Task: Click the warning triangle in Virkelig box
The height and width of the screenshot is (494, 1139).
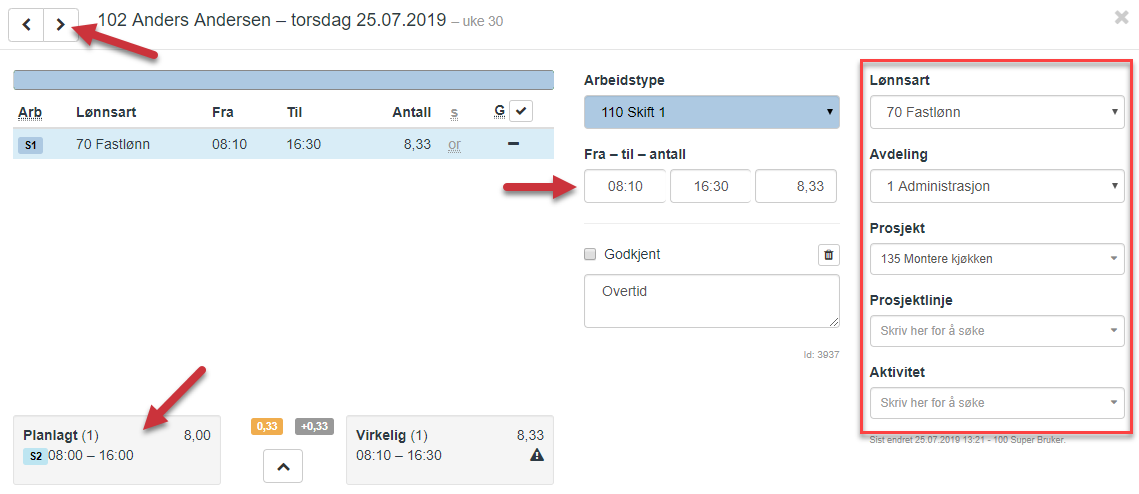Action: point(537,455)
